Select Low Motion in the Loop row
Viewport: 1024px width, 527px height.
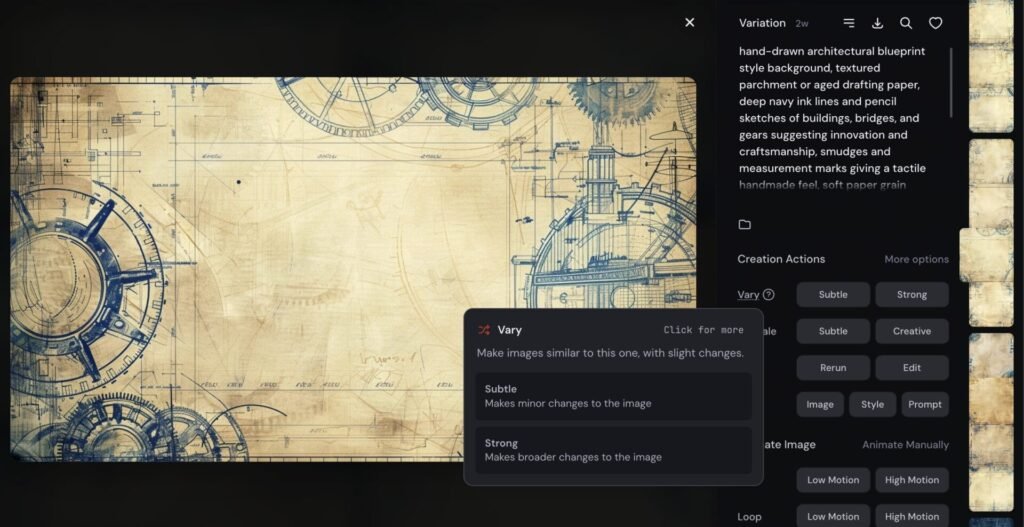pyautogui.click(x=833, y=516)
